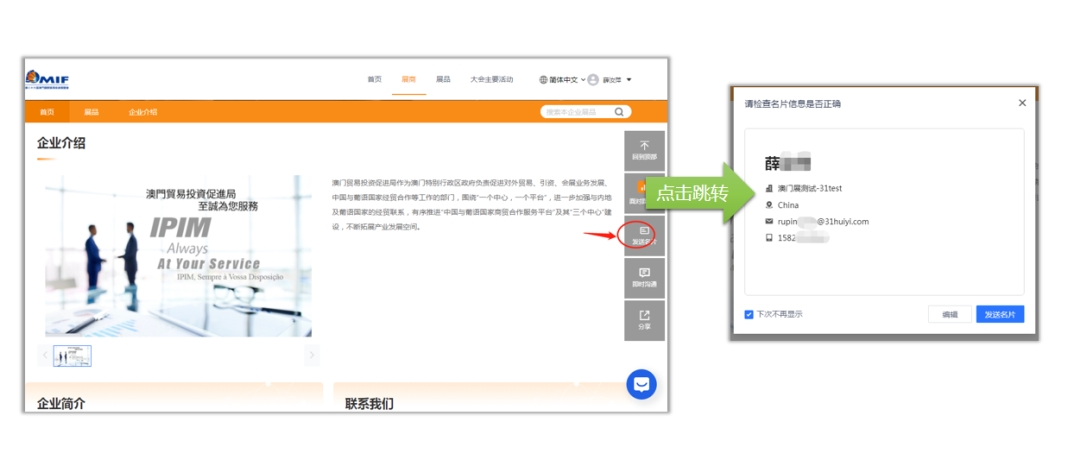Open 即时沟通 instant chat from the sidebar
The image size is (1068, 471).
click(x=644, y=278)
